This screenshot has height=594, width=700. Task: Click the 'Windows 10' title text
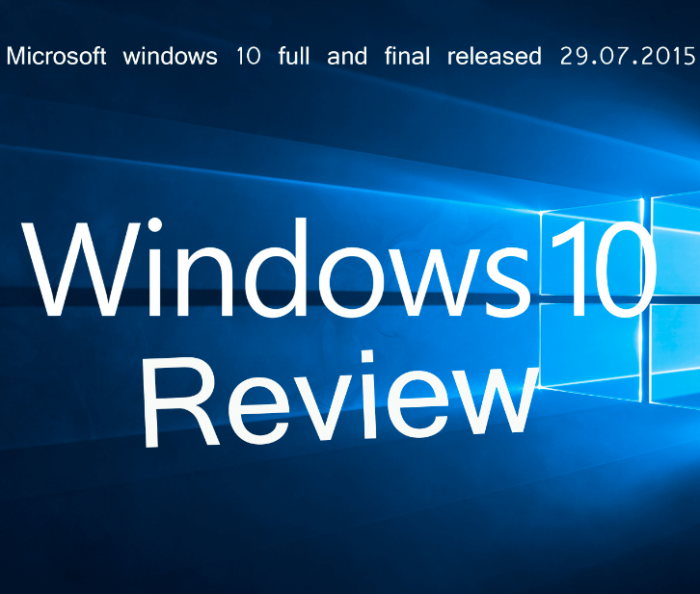pyautogui.click(x=339, y=268)
